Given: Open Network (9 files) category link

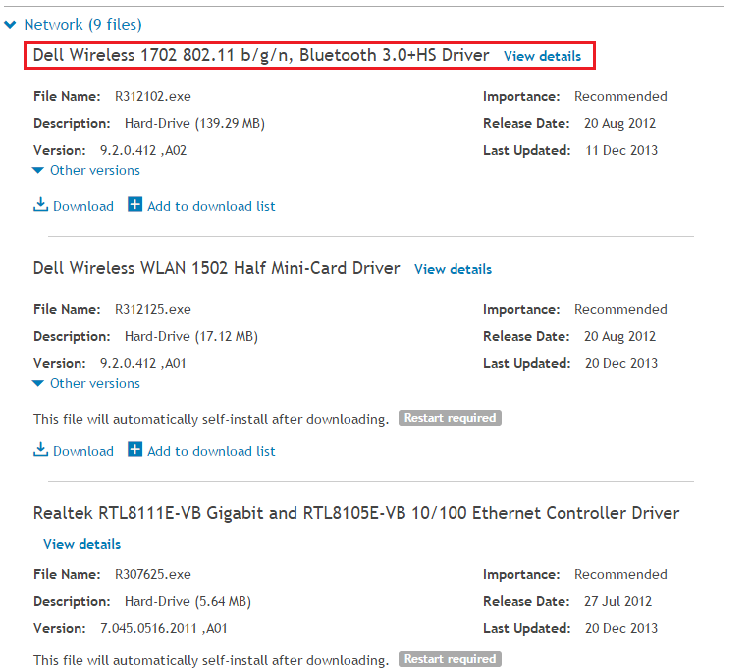Looking at the screenshot, I should pos(83,24).
